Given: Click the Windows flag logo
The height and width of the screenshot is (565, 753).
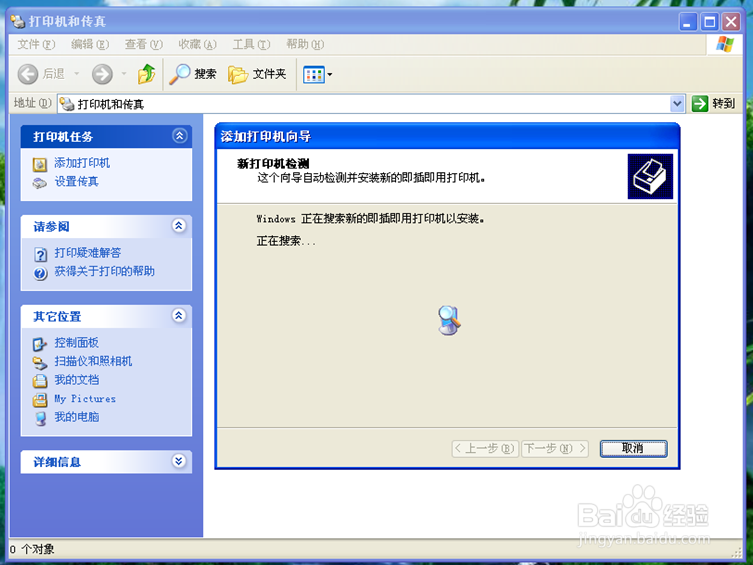Looking at the screenshot, I should point(724,44).
